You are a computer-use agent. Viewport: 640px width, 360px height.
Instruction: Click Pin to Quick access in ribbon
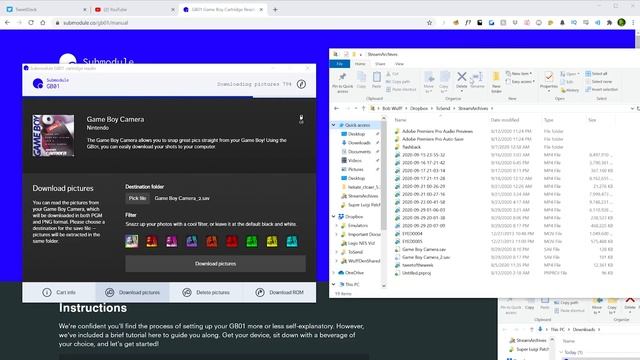[x=342, y=83]
